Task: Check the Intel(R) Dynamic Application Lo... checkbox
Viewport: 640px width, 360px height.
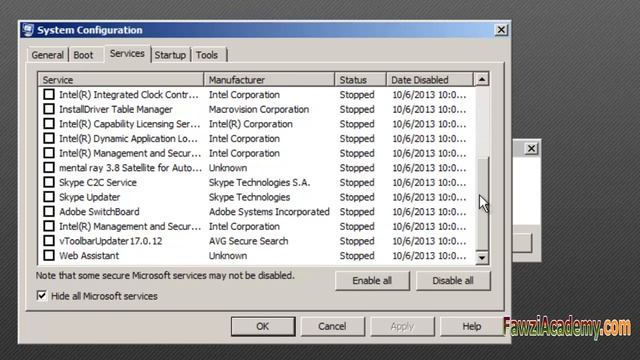Action: coord(49,138)
